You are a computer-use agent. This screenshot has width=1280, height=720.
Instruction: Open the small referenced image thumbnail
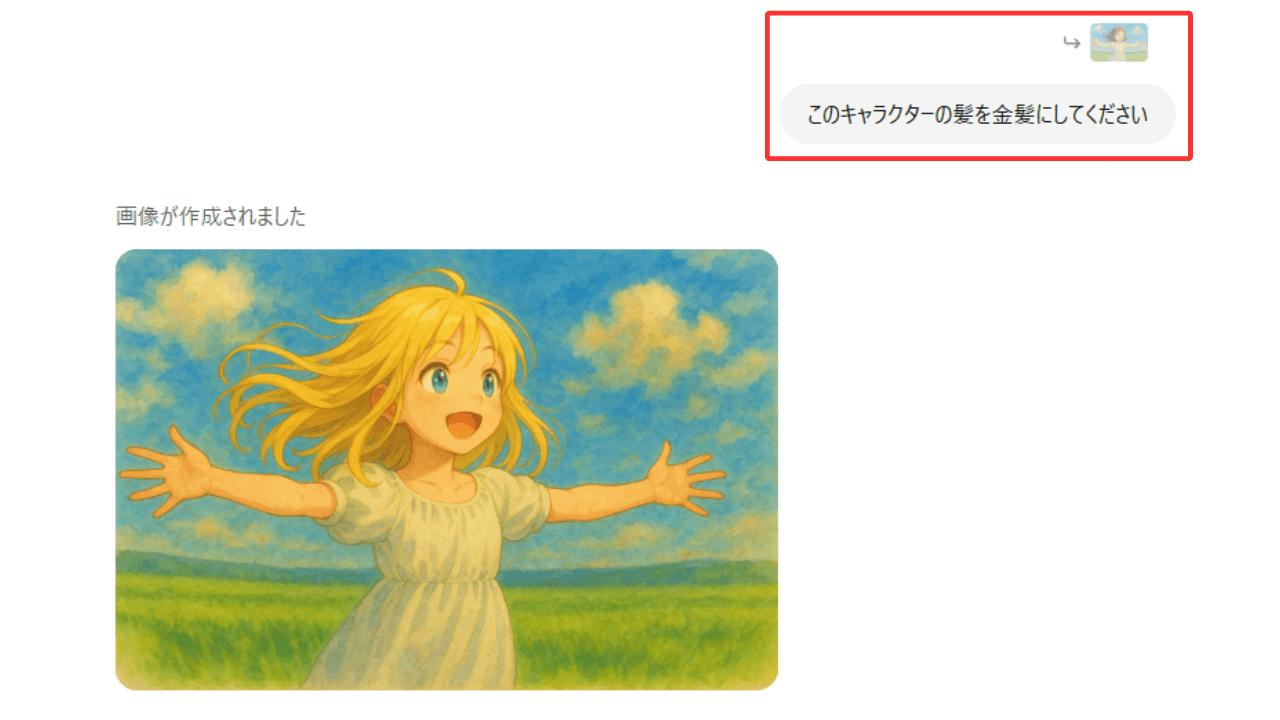click(1119, 43)
